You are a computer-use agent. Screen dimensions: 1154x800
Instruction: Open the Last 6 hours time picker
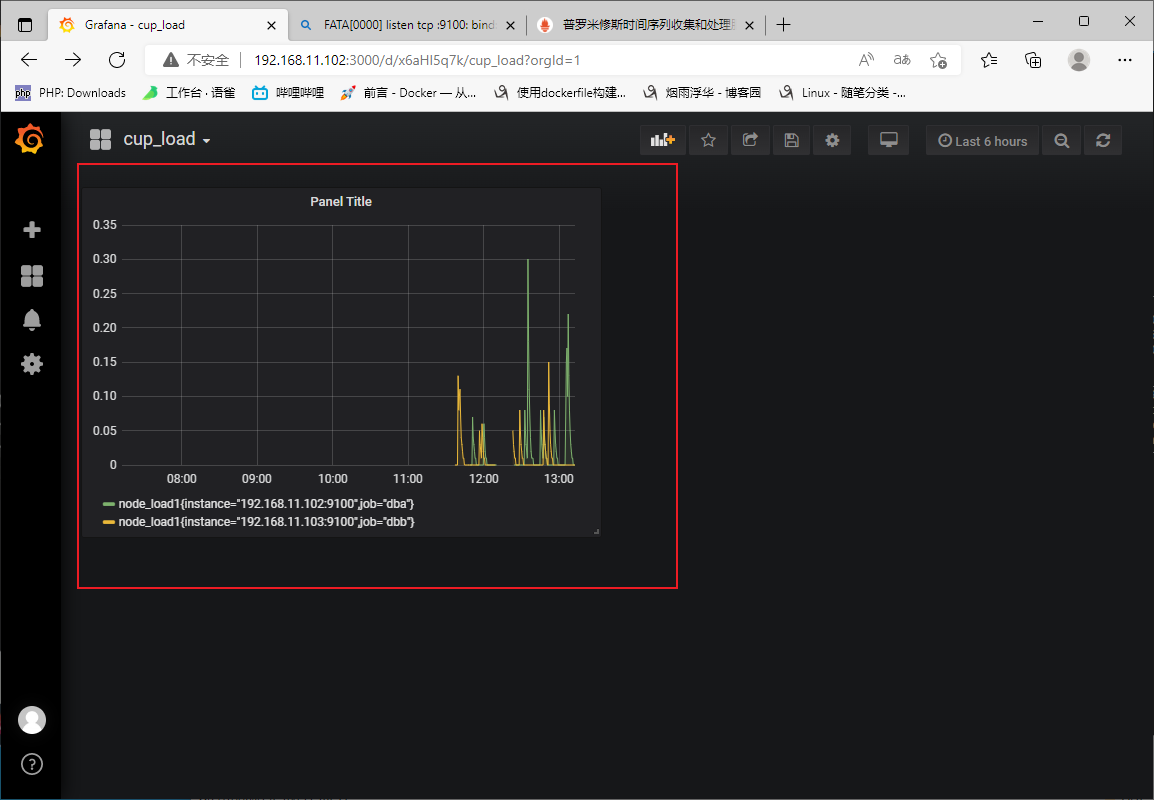[x=983, y=141]
